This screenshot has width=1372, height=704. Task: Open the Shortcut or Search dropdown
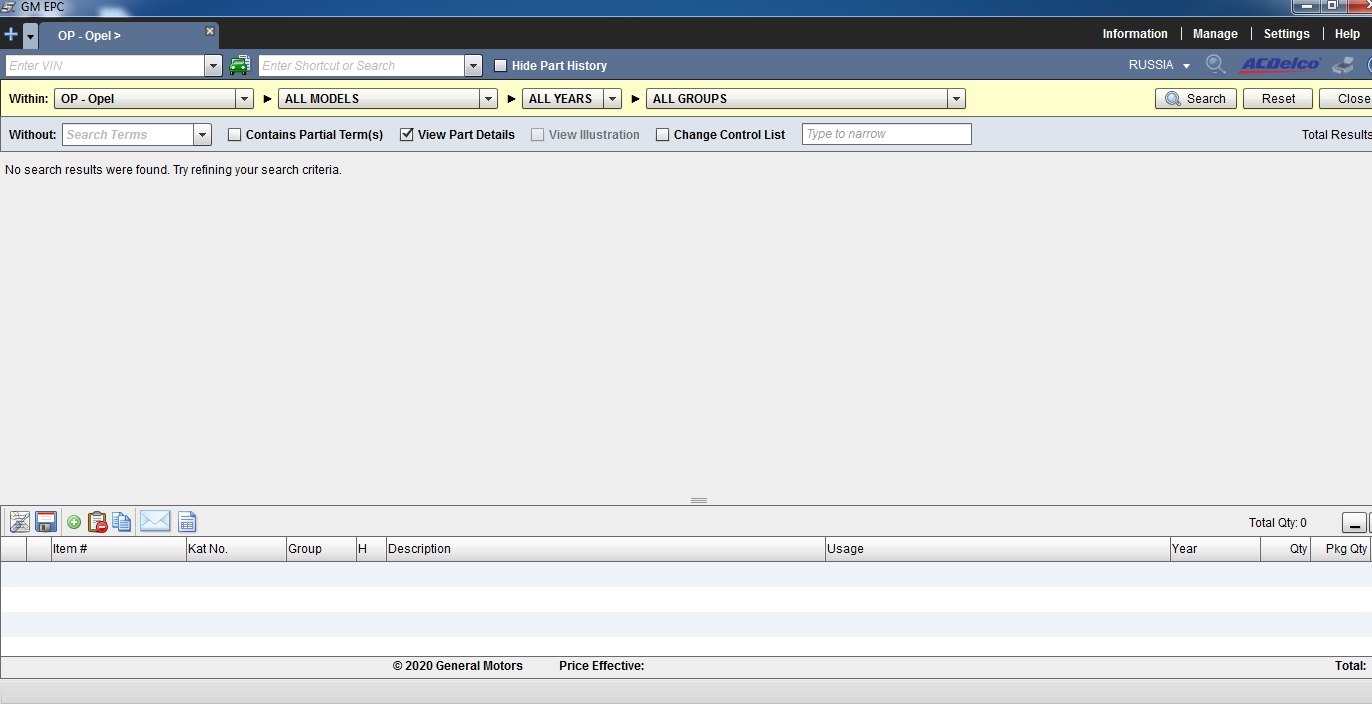474,66
